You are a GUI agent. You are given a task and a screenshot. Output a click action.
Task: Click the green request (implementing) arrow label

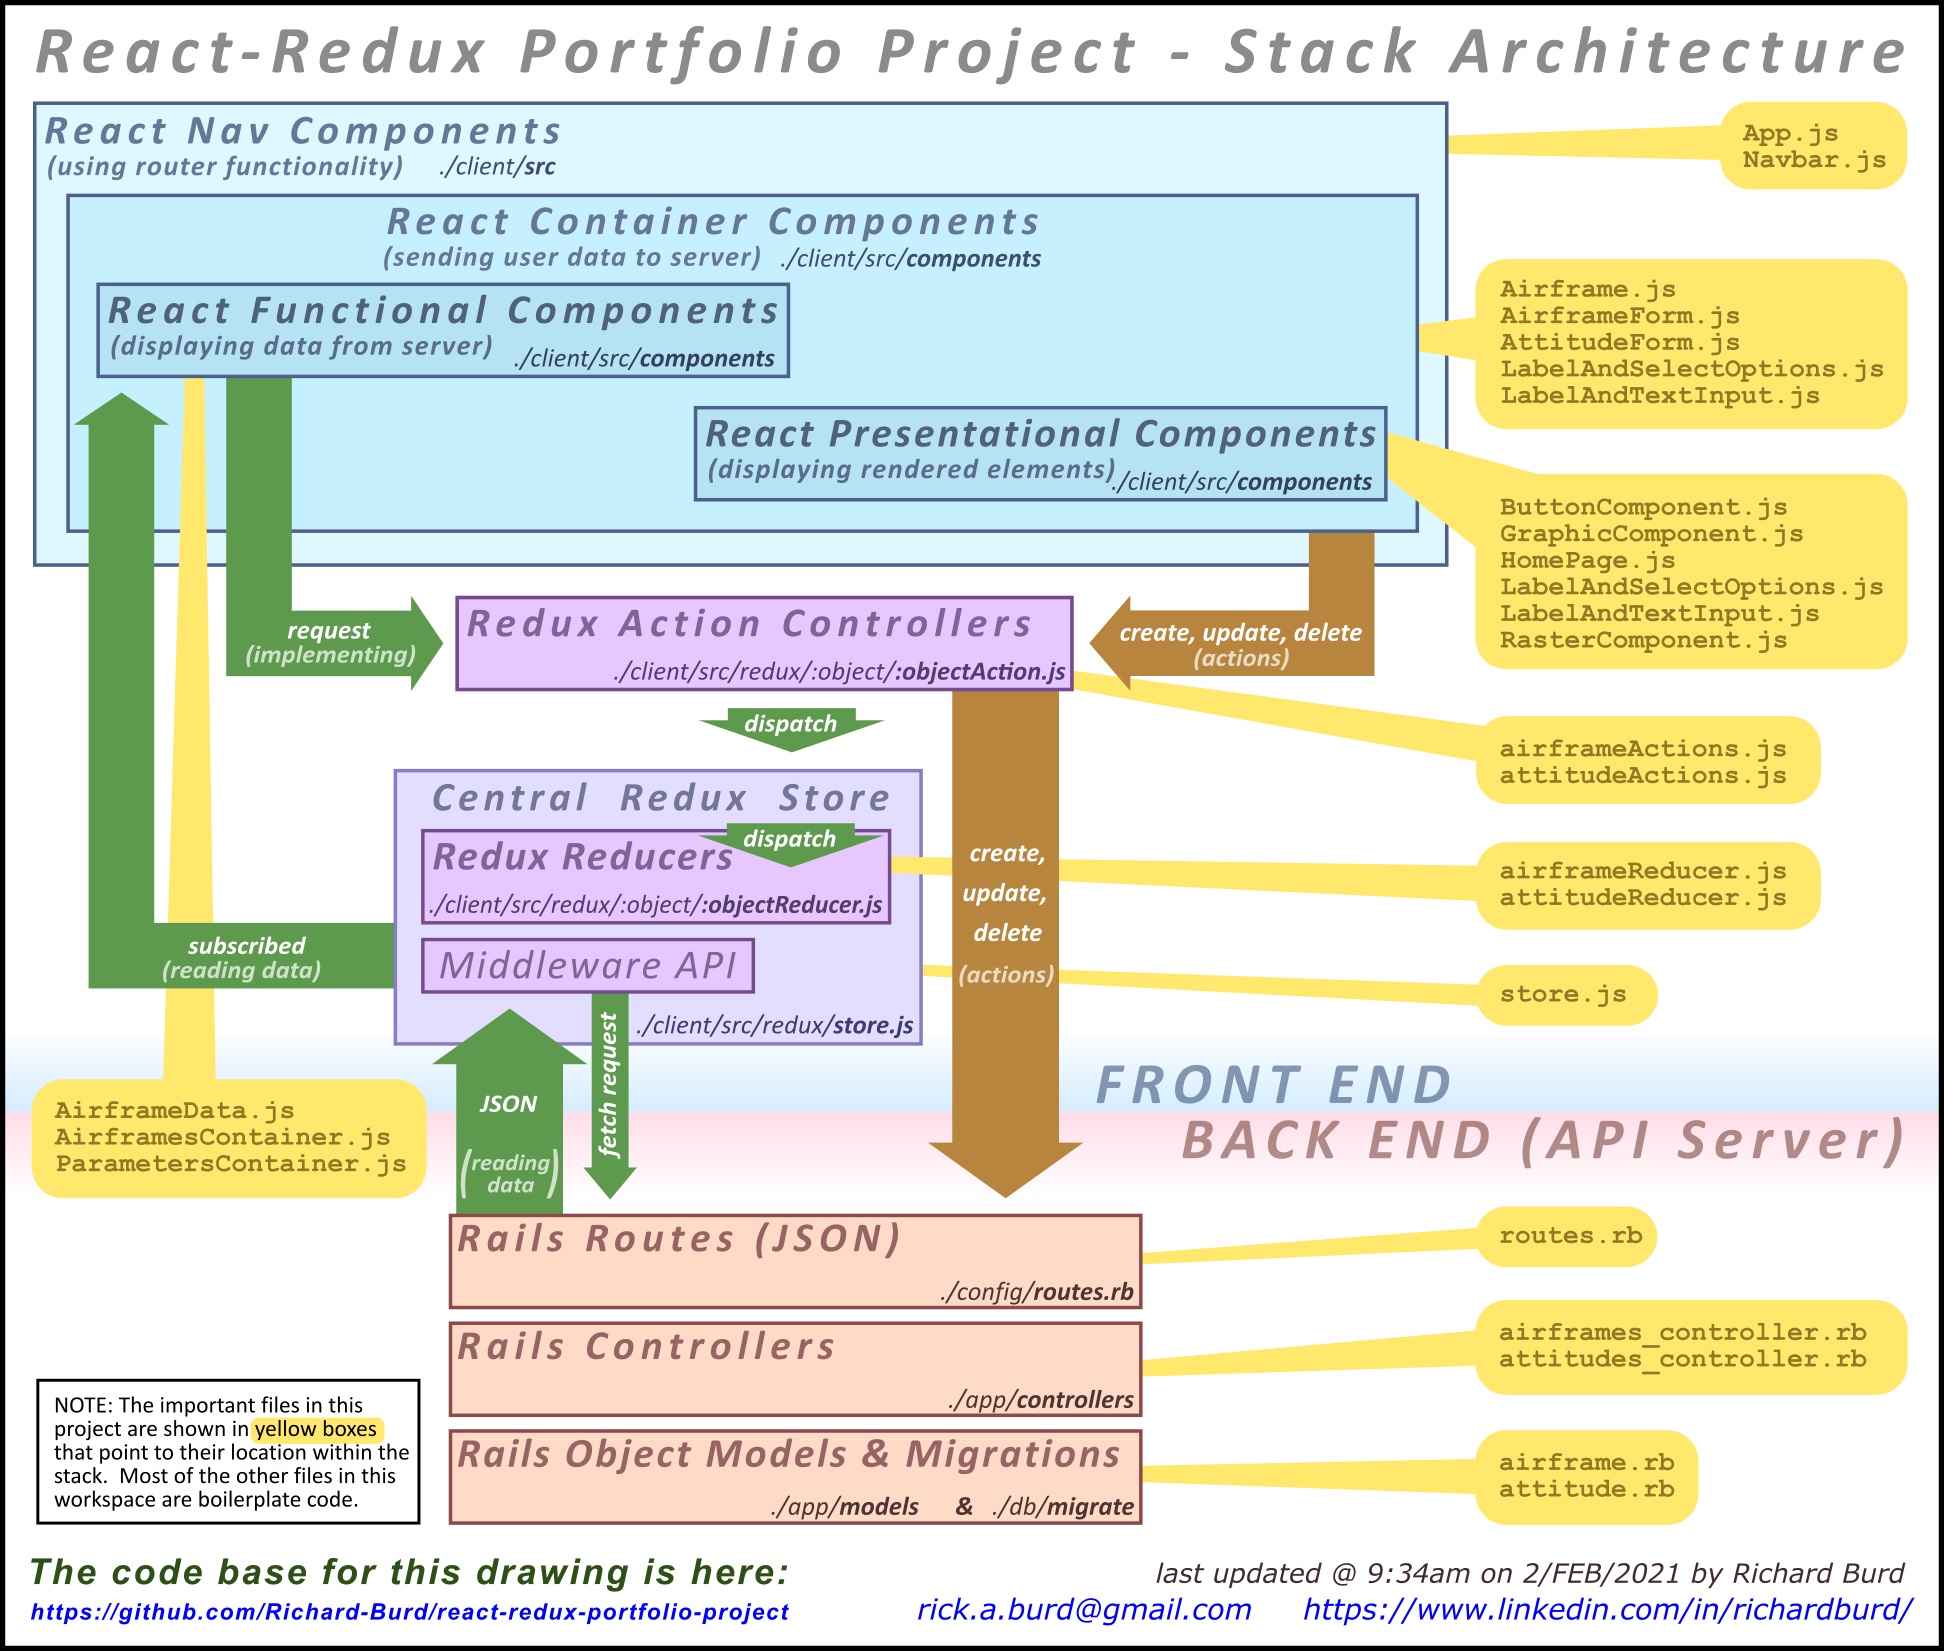[x=330, y=643]
